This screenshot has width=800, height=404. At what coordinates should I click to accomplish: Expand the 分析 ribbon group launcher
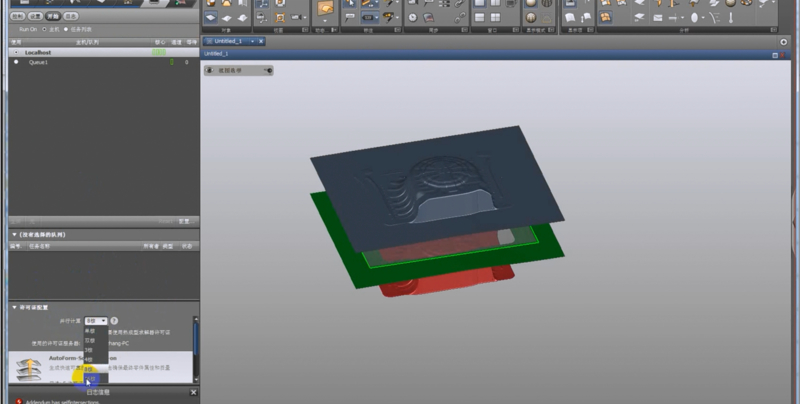[x=773, y=30]
